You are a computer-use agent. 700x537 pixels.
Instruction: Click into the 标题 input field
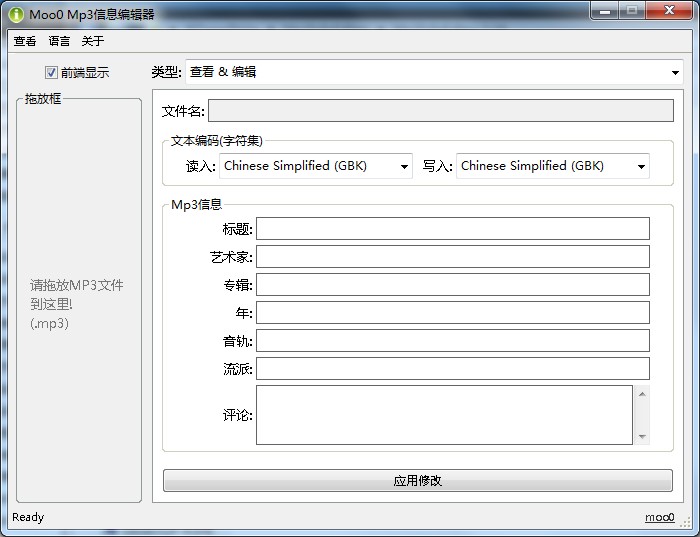(453, 229)
